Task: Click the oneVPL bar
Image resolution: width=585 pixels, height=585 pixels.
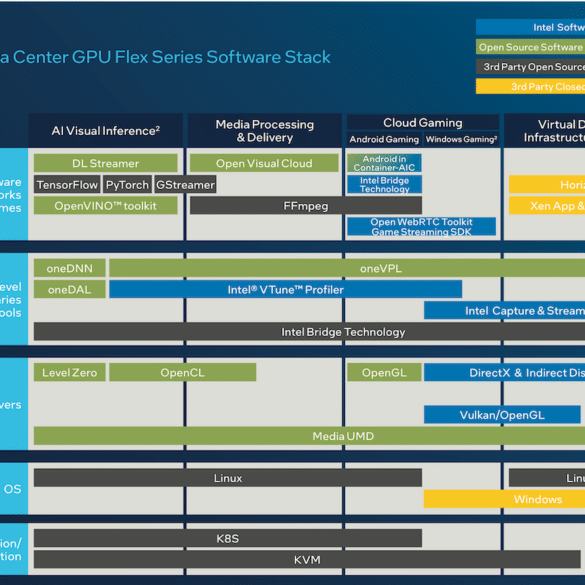Action: coord(347,268)
